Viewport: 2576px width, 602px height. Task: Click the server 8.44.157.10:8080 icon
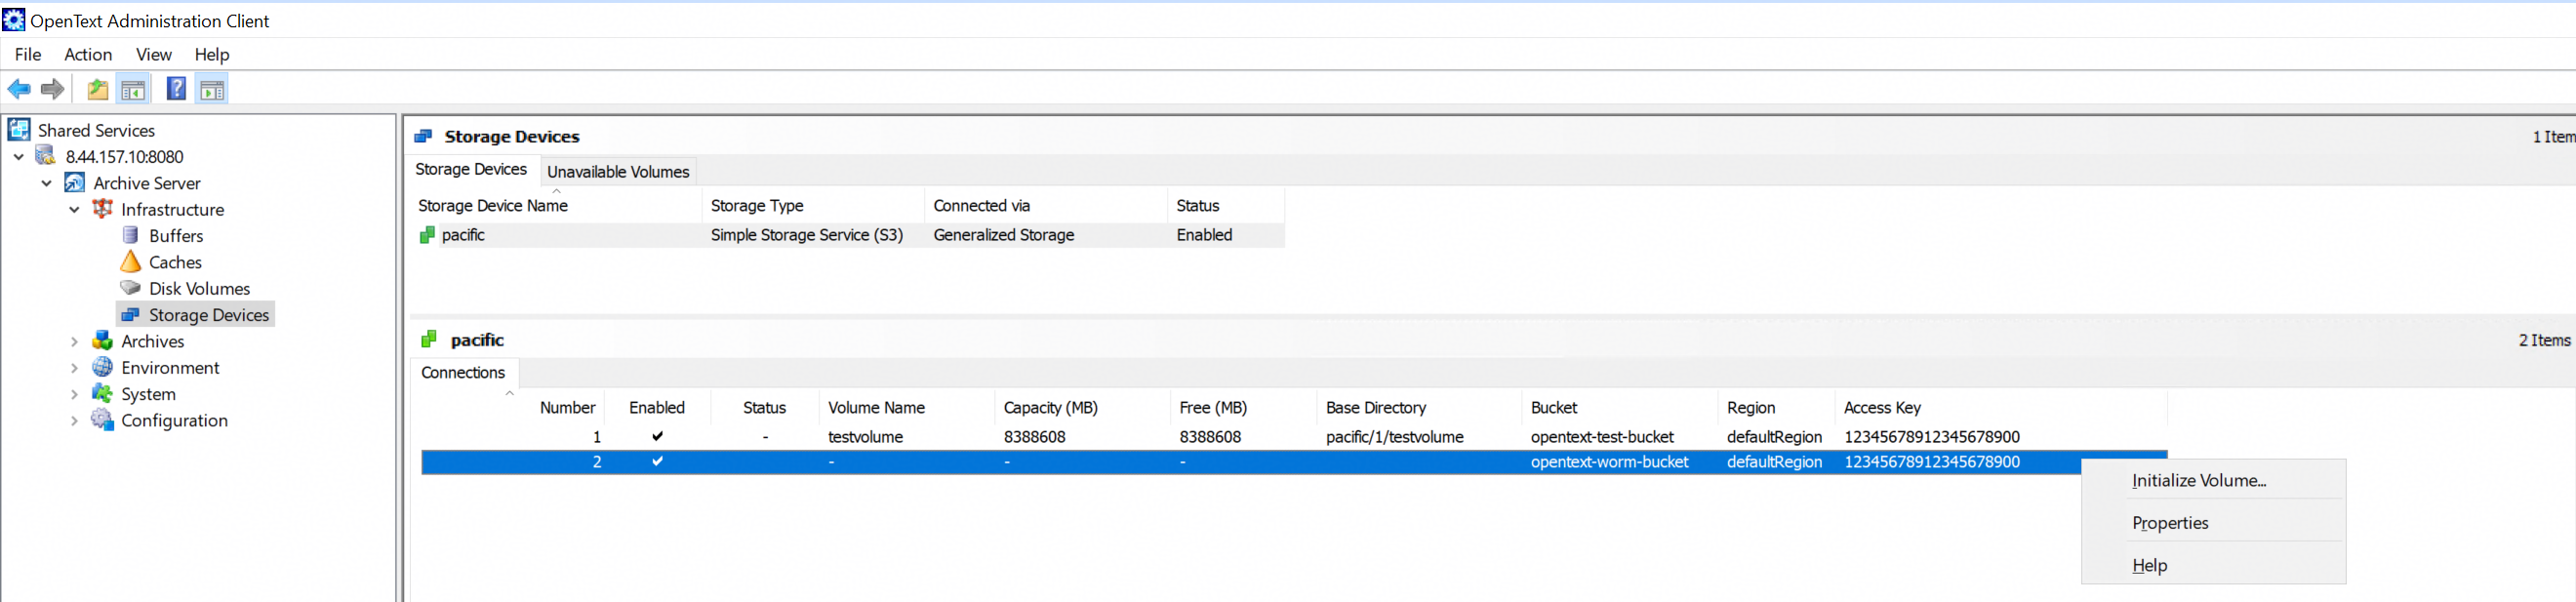point(46,155)
